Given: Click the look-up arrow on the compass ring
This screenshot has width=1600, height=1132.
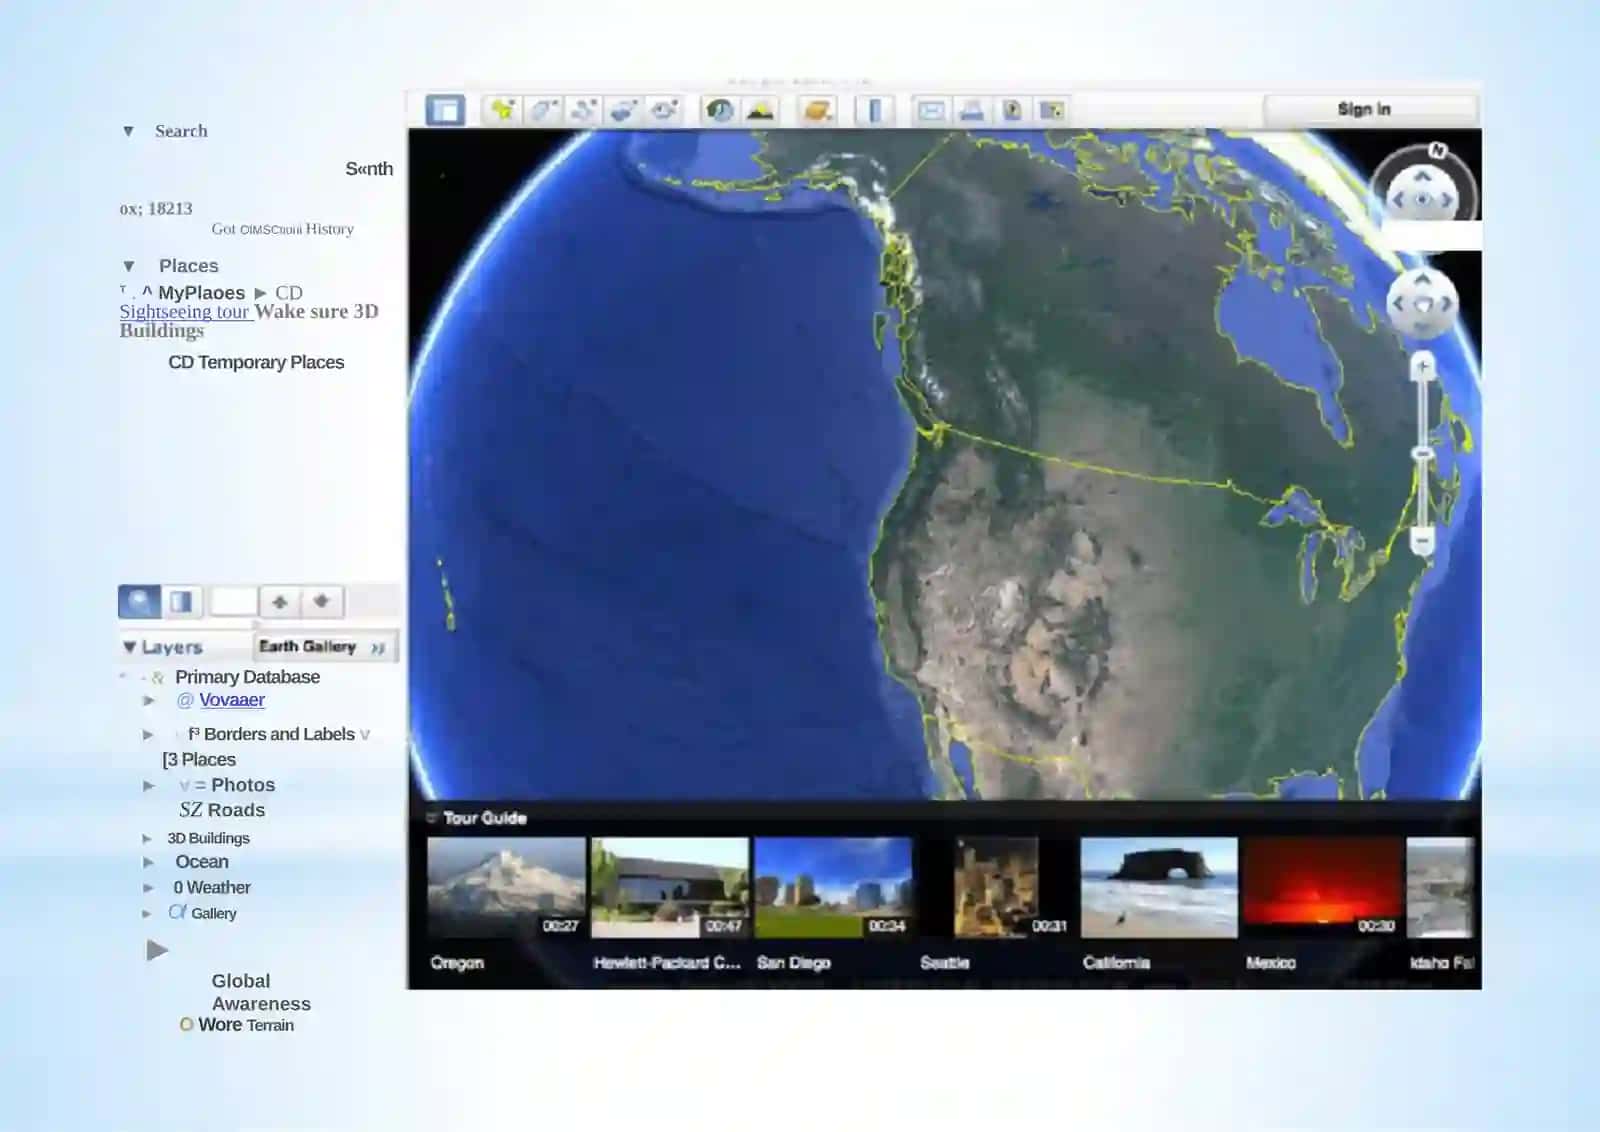Looking at the screenshot, I should [1422, 176].
